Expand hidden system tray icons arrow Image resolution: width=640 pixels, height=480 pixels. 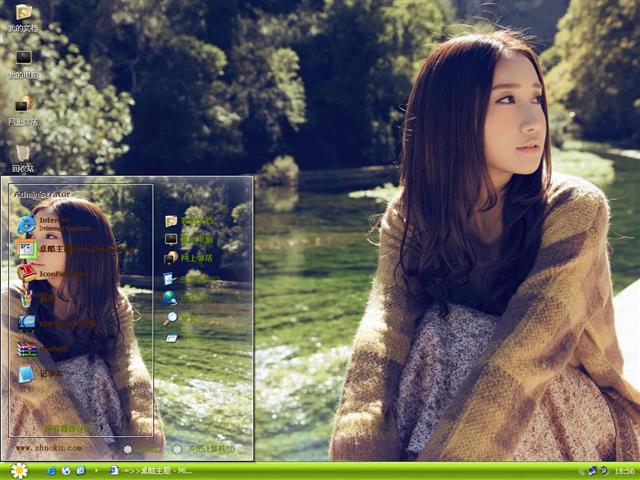pyautogui.click(x=582, y=471)
